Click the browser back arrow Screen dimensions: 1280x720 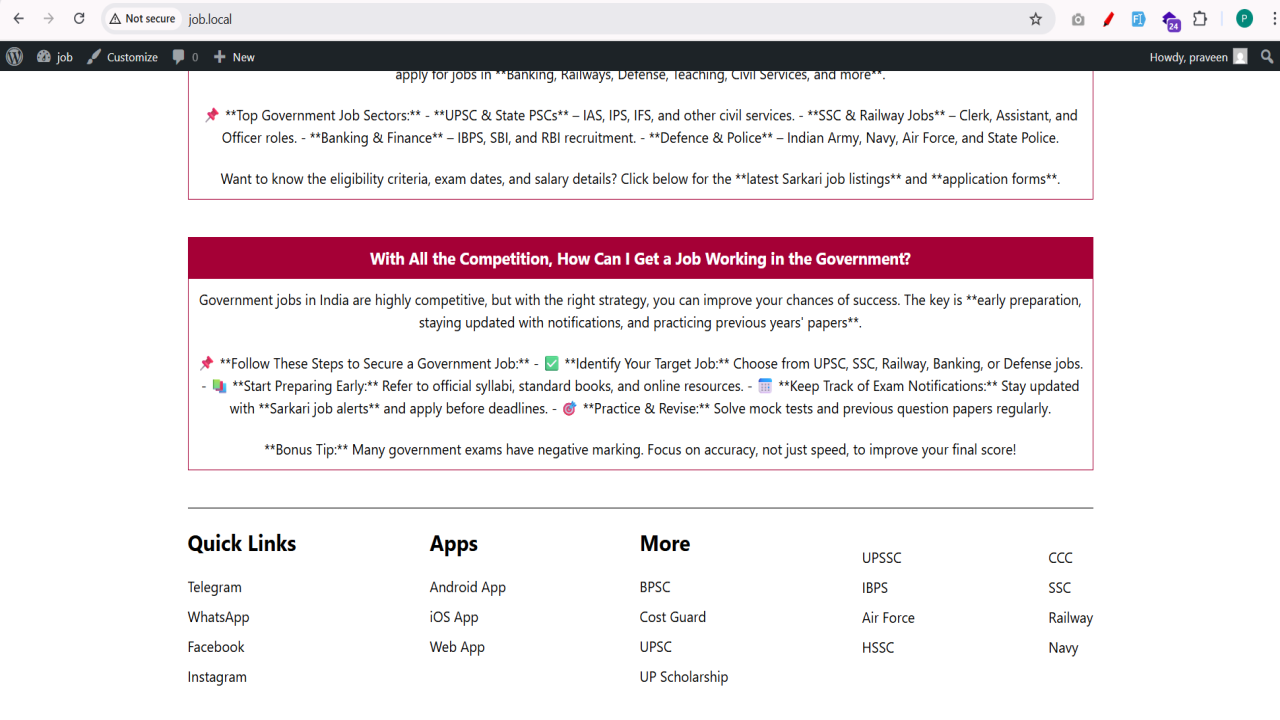click(18, 19)
